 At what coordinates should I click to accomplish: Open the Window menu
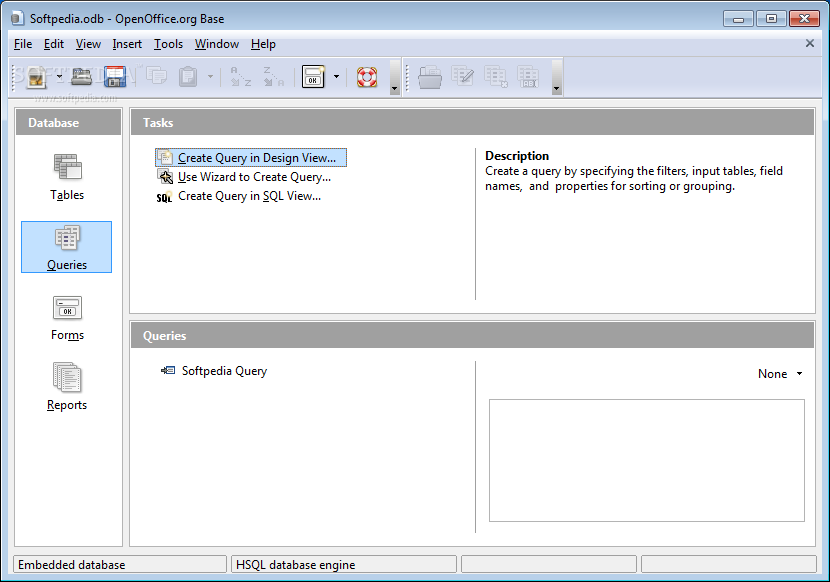pyautogui.click(x=217, y=44)
